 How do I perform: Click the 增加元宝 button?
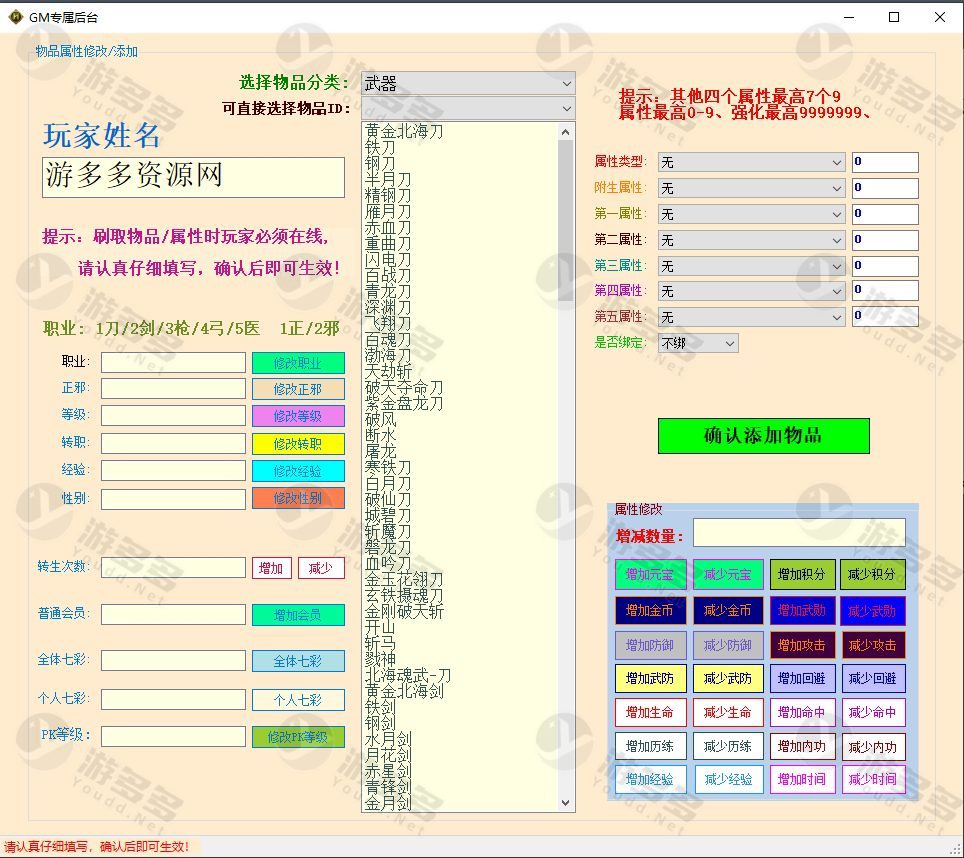pos(650,575)
